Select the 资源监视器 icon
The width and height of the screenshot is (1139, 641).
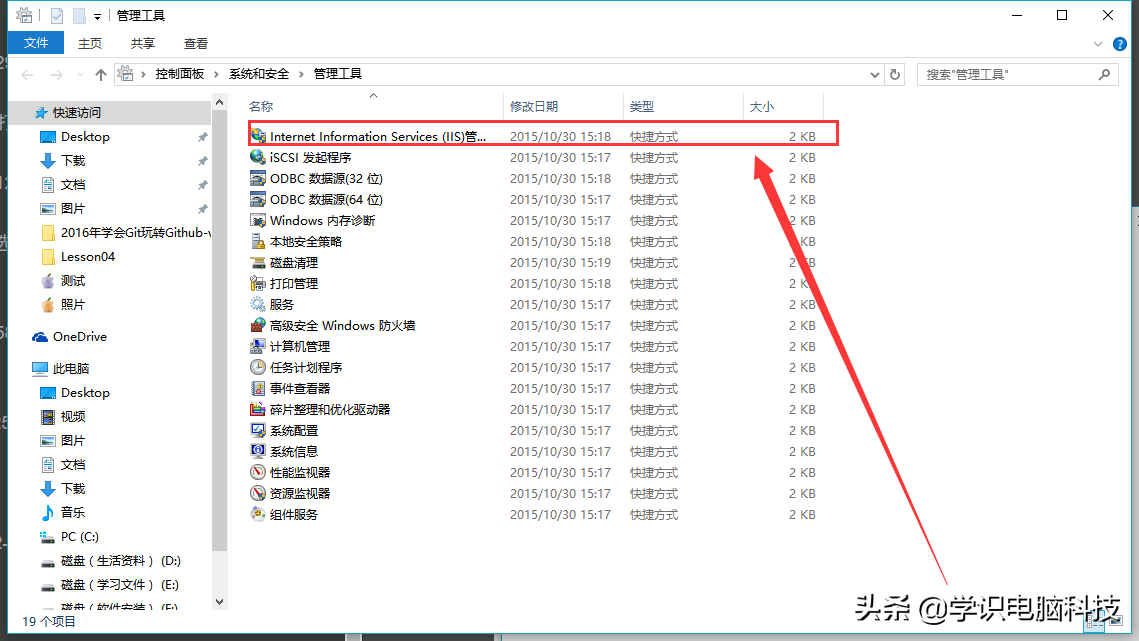coord(258,493)
